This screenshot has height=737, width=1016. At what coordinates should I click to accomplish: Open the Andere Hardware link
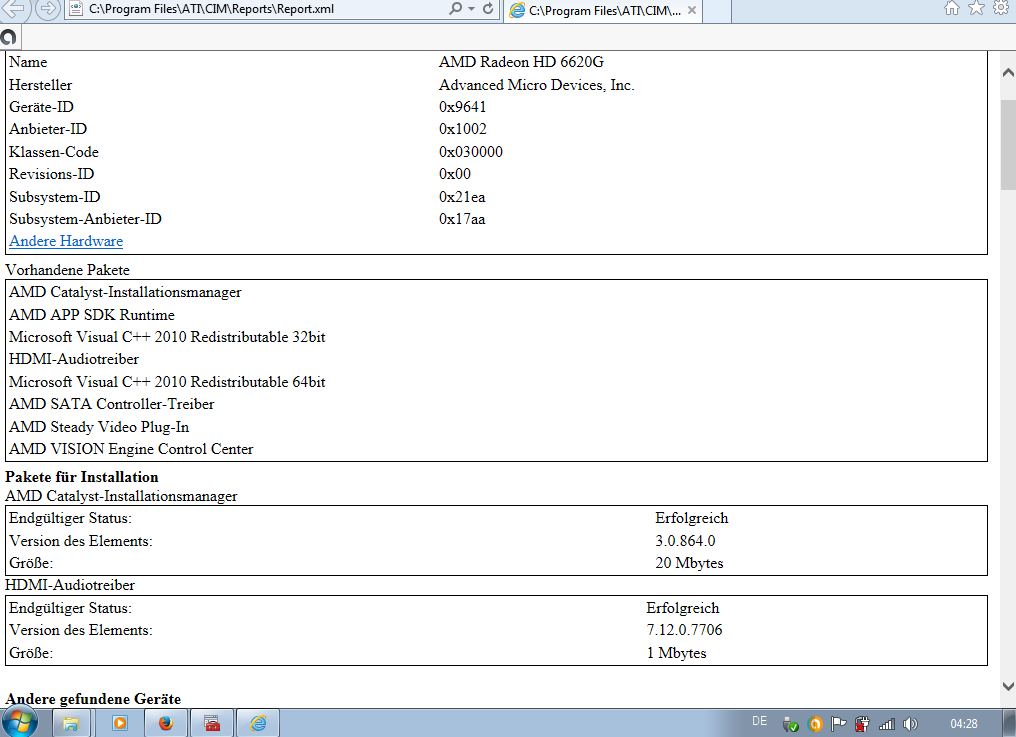point(66,241)
